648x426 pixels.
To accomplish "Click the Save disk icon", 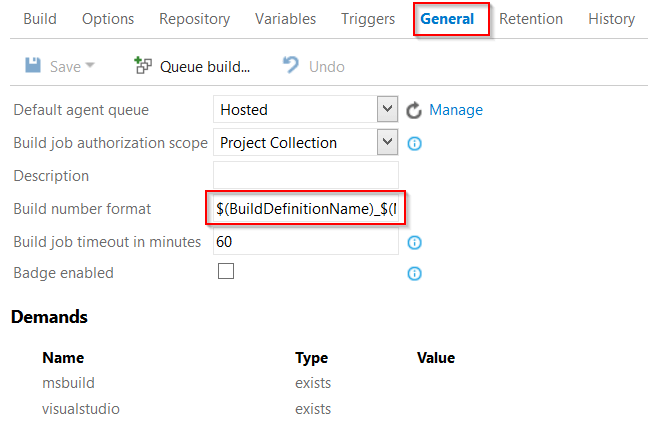I will pyautogui.click(x=33, y=66).
